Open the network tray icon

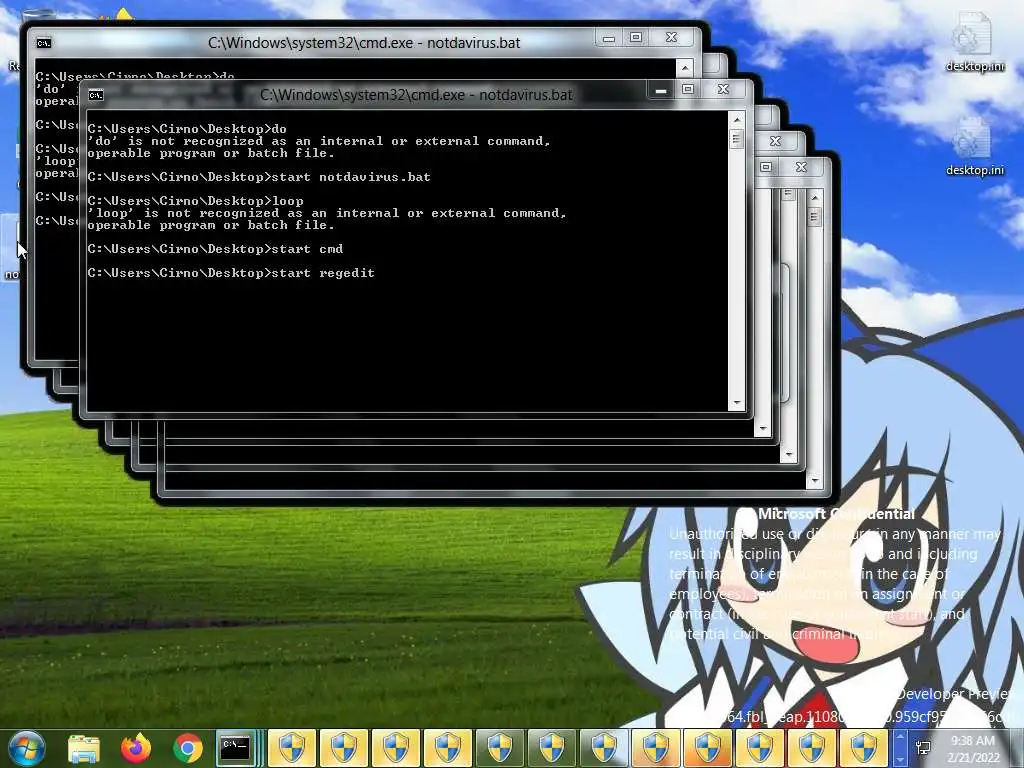[x=923, y=748]
